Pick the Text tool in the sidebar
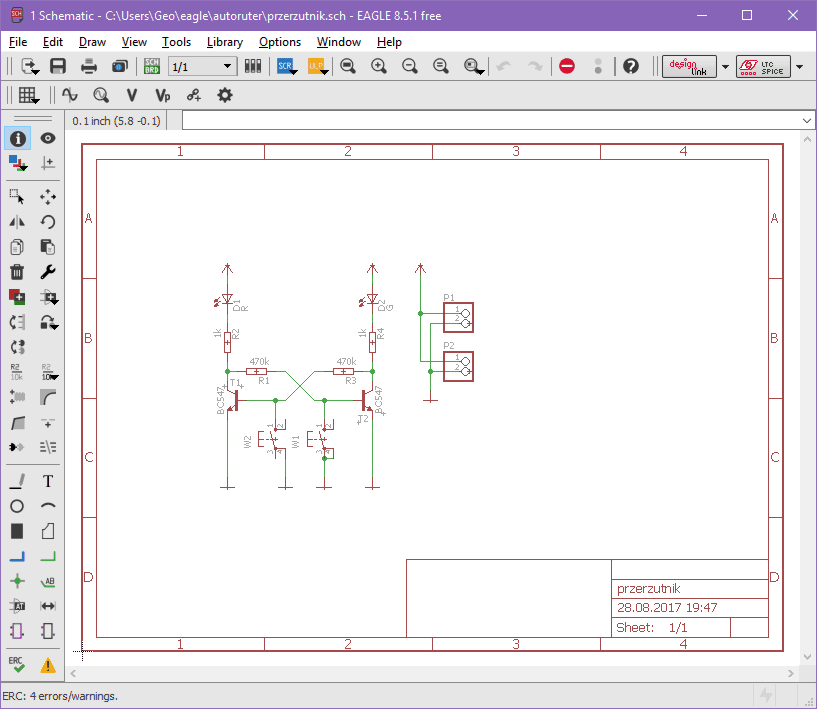Screen dimensions: 817x709 (x=47, y=481)
